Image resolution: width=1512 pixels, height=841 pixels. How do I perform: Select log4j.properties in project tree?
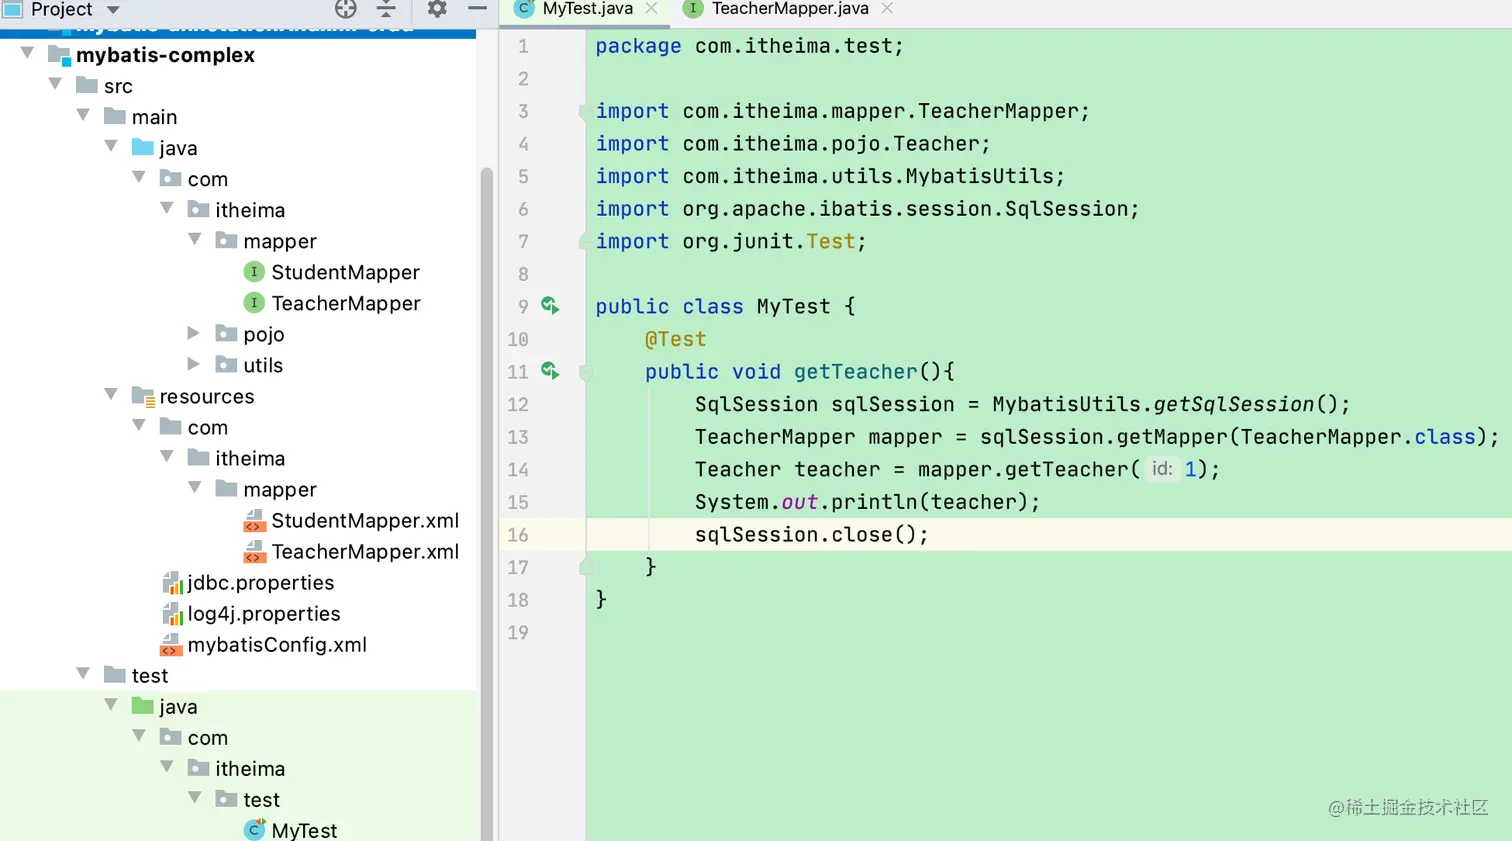coord(264,614)
